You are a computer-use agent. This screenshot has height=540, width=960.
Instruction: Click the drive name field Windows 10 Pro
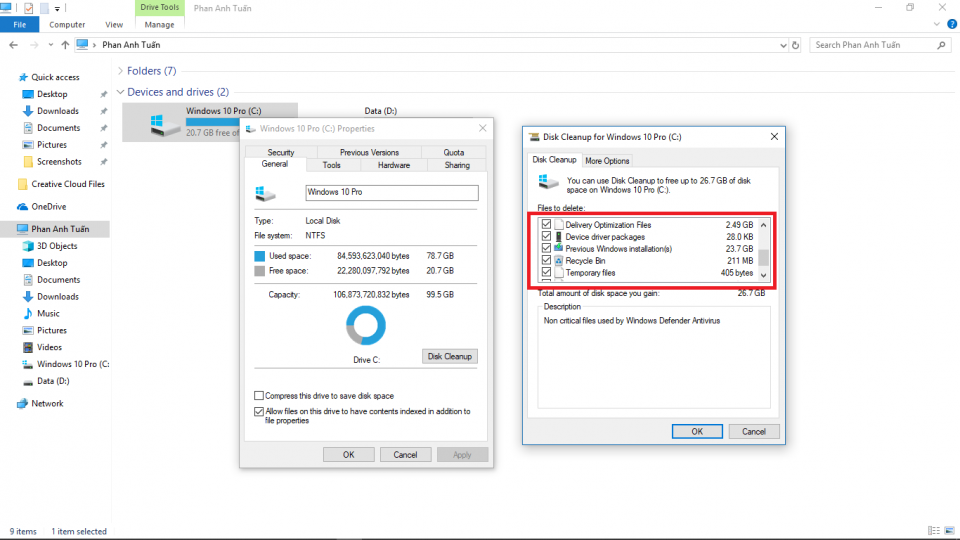392,192
